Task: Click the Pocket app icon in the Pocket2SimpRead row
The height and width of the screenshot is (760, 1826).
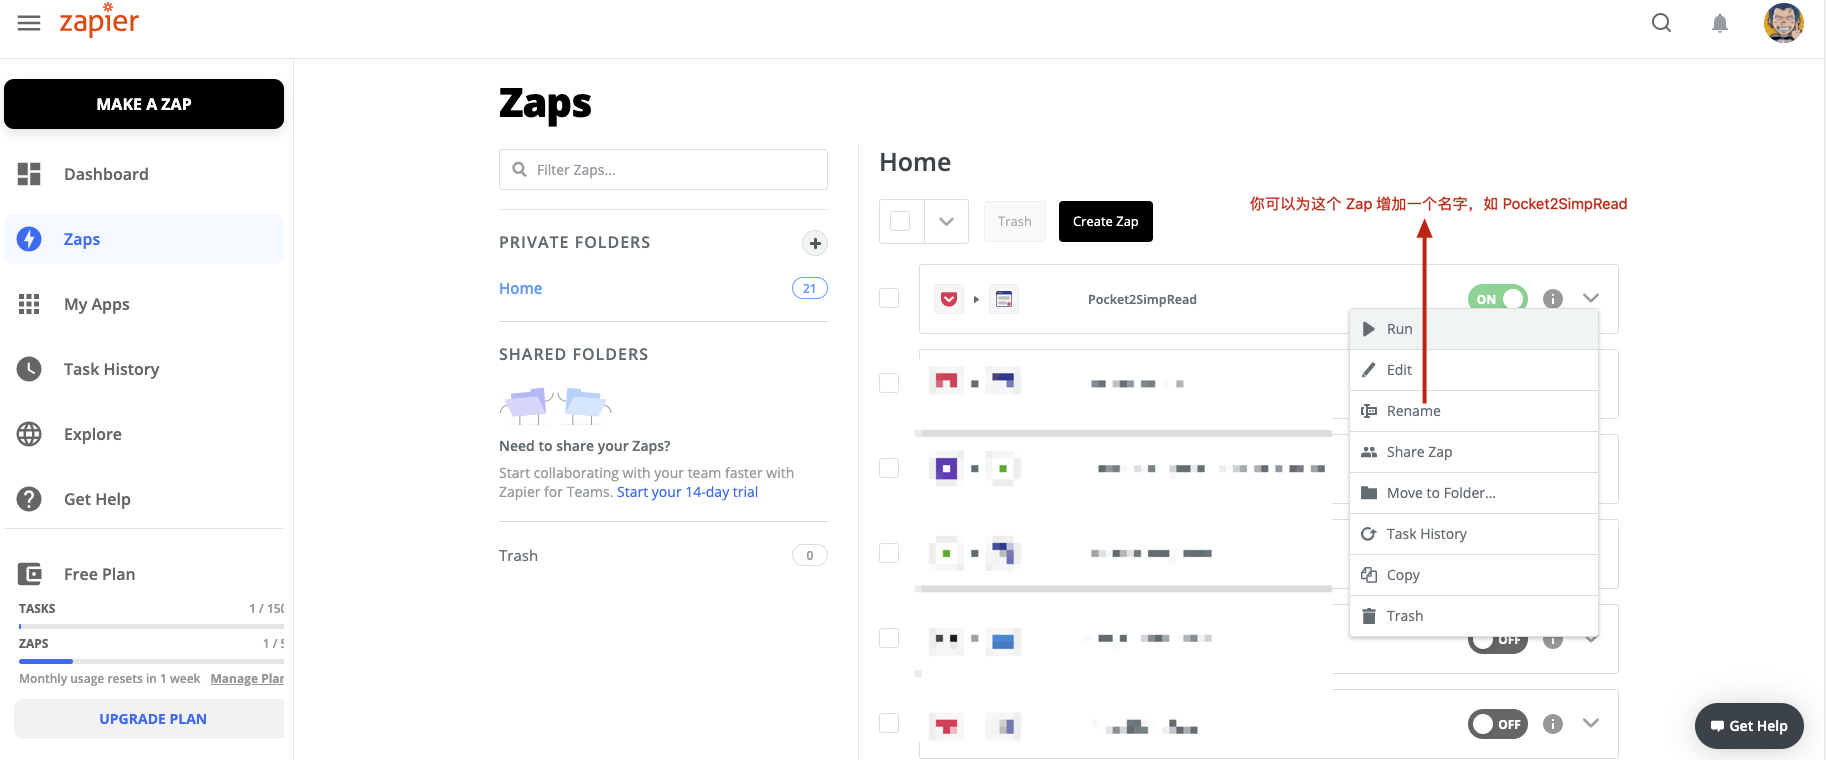Action: (x=949, y=299)
